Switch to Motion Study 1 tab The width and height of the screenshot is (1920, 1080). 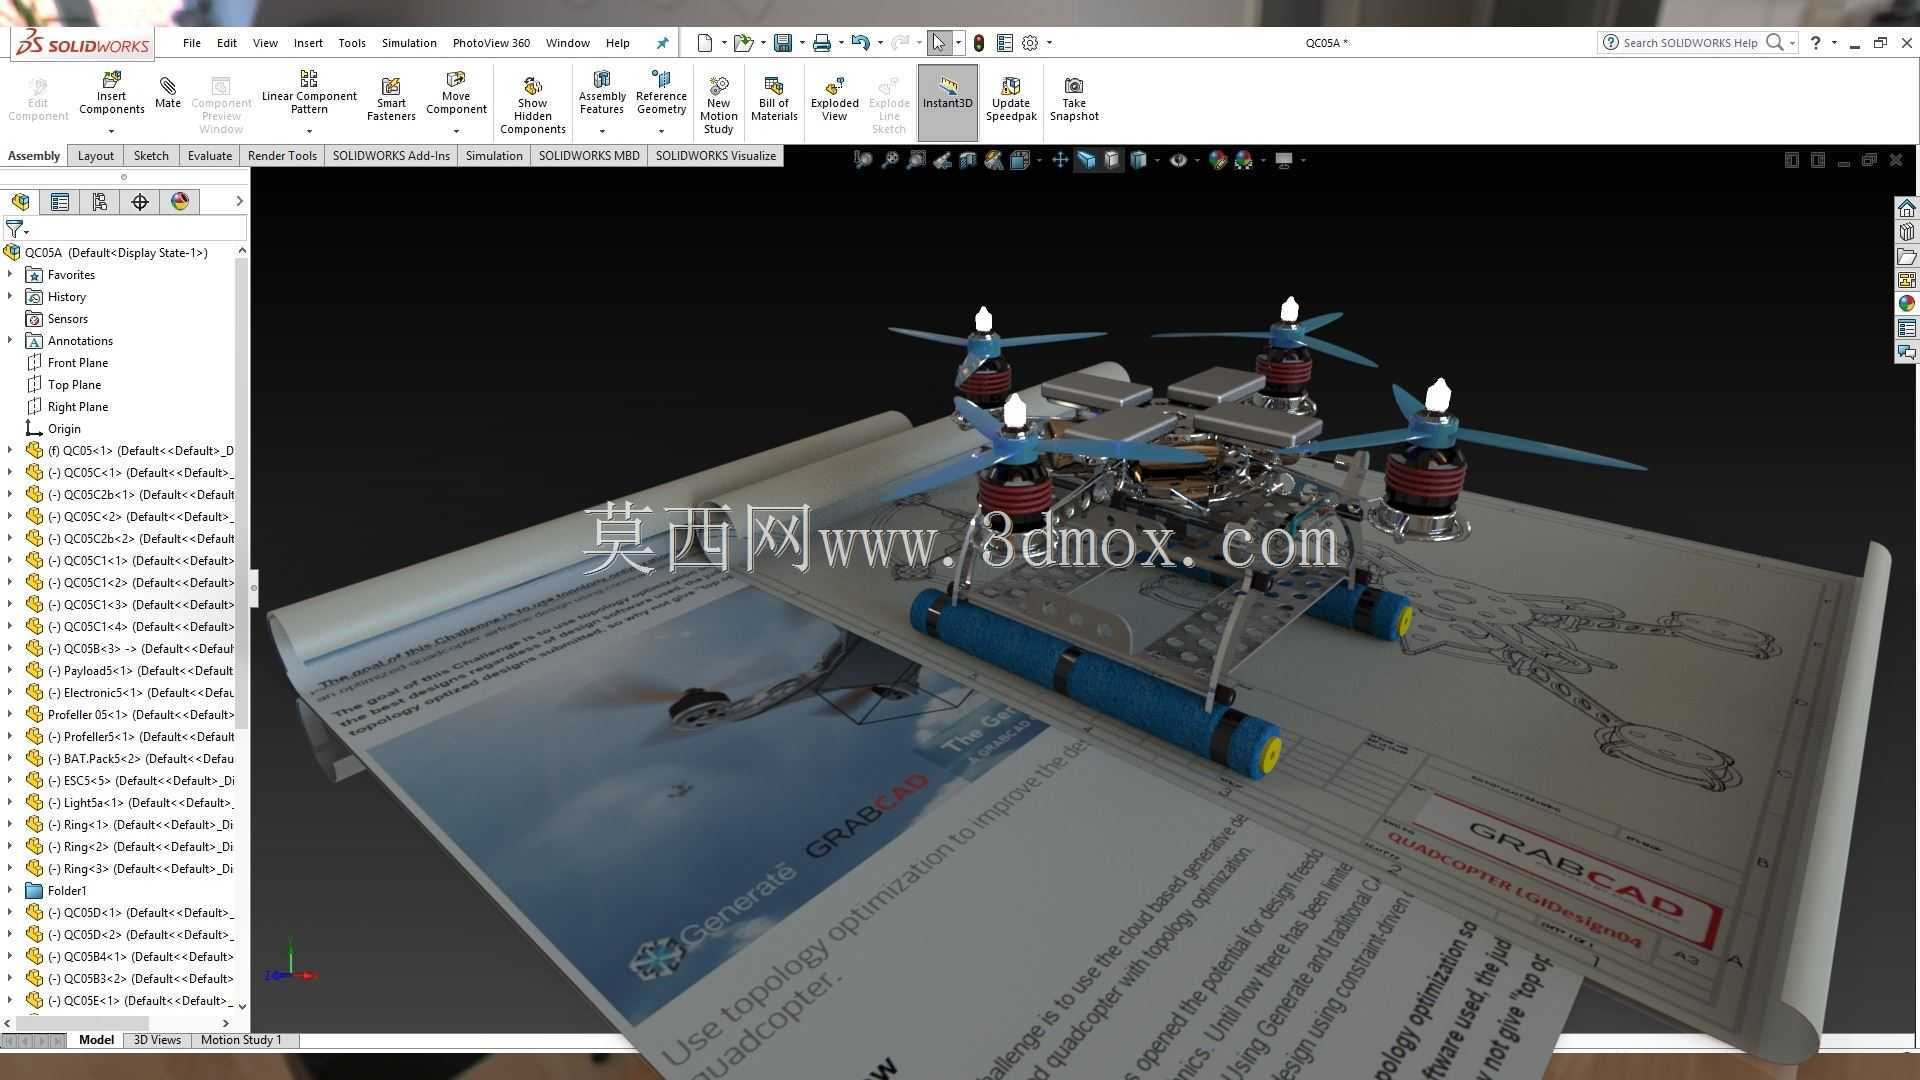pyautogui.click(x=241, y=1040)
